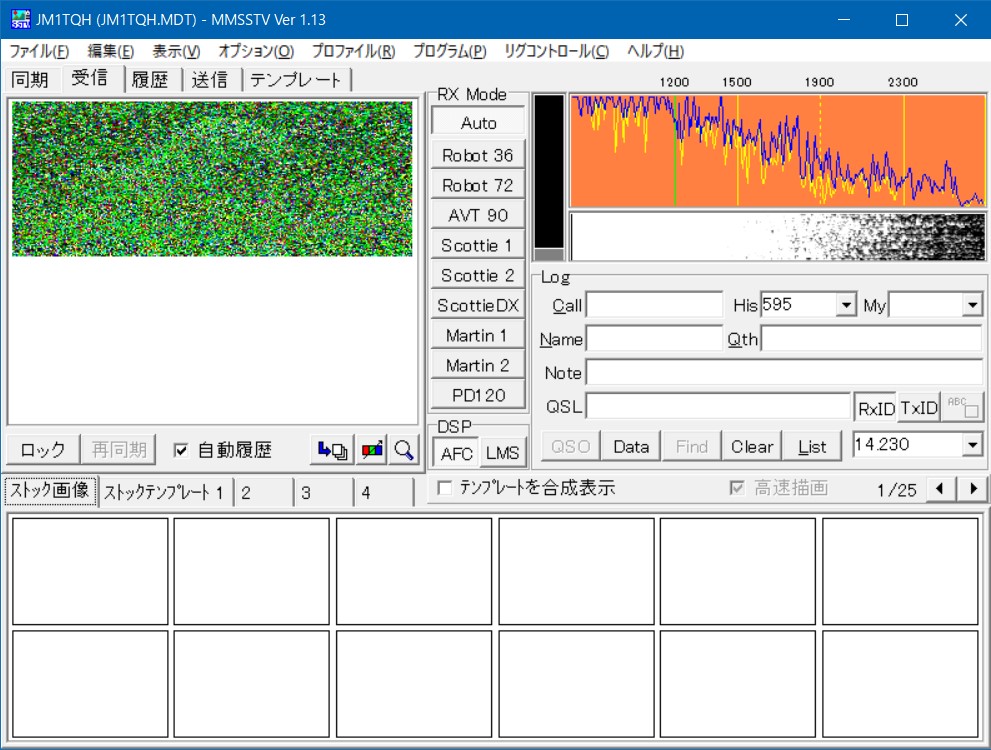Open 編集(E) menu
This screenshot has width=991, height=750.
(111, 51)
